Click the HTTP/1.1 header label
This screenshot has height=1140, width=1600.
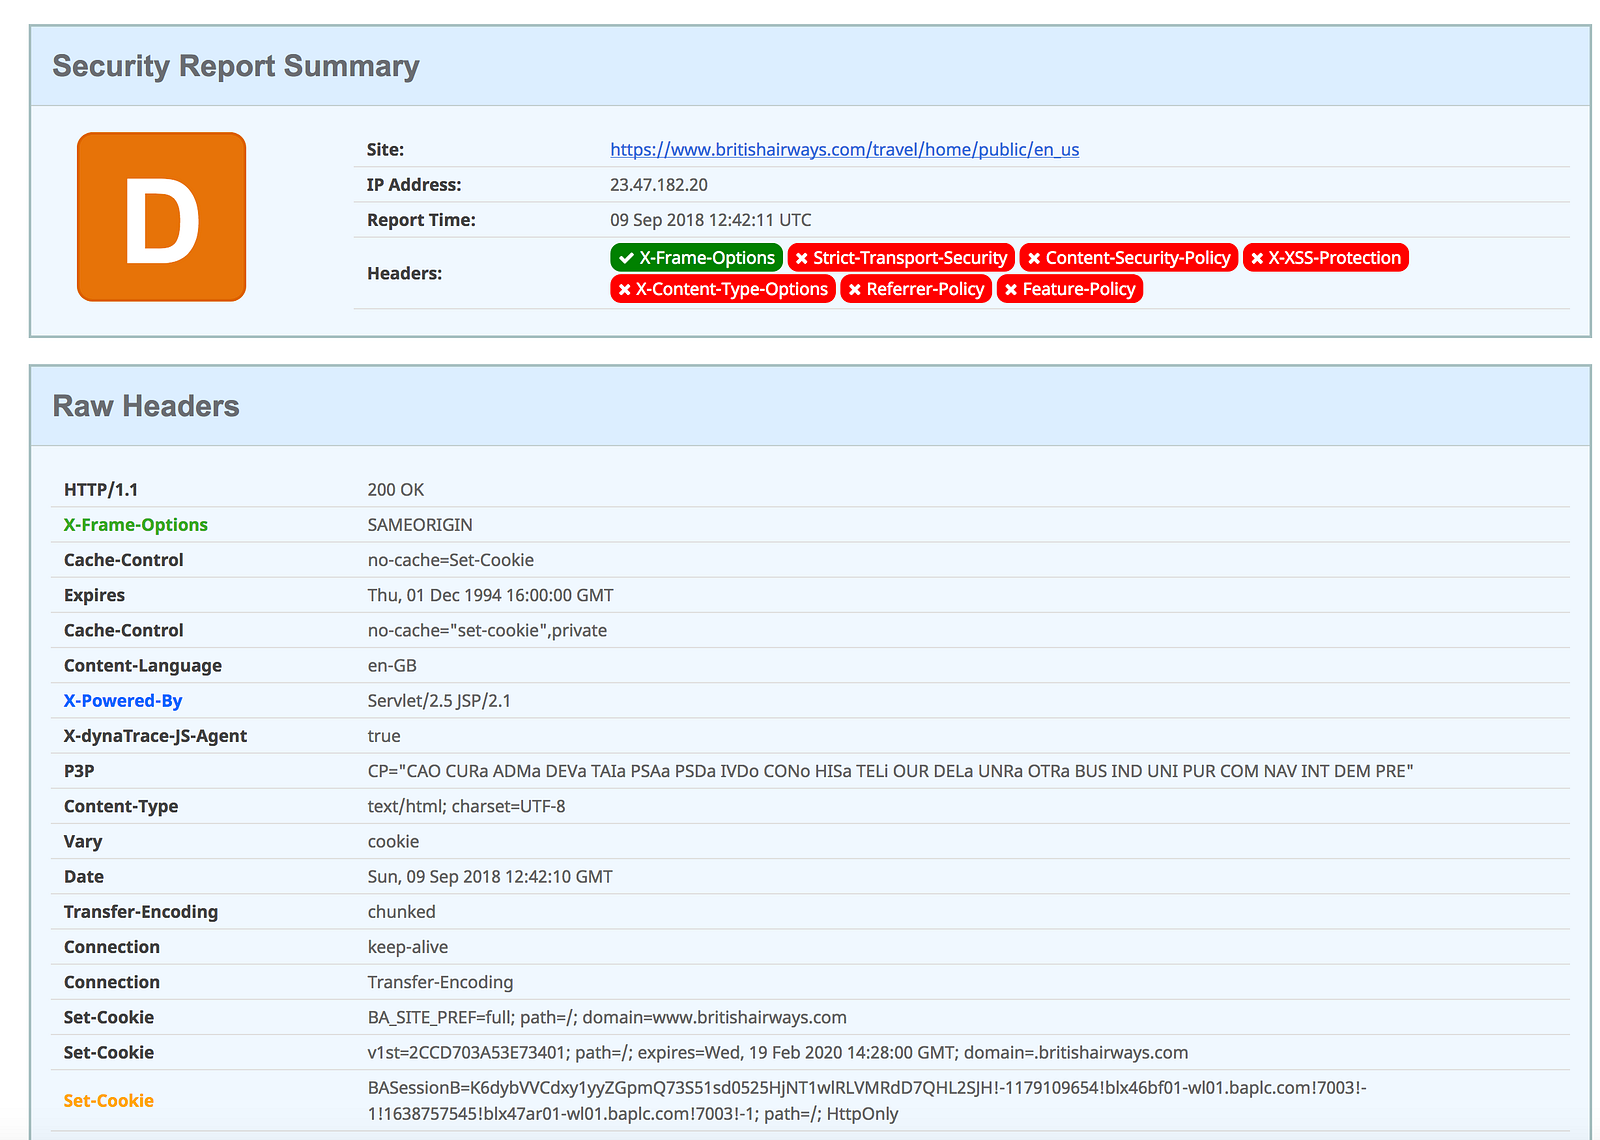coord(101,490)
